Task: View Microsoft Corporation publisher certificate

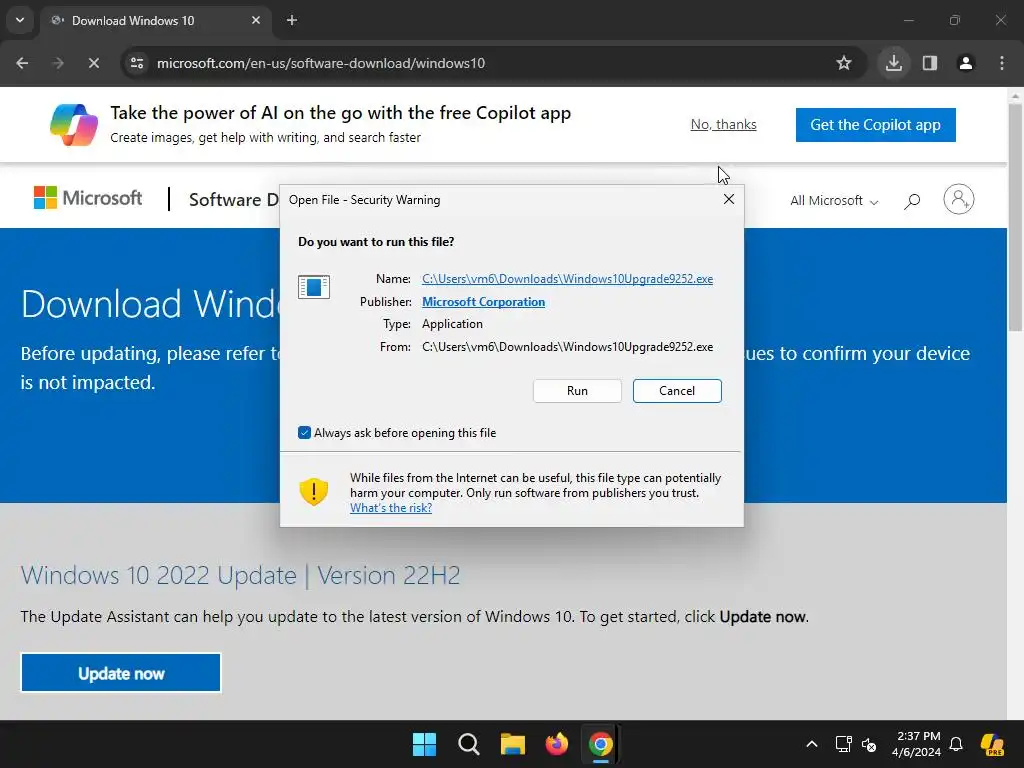Action: click(x=483, y=302)
